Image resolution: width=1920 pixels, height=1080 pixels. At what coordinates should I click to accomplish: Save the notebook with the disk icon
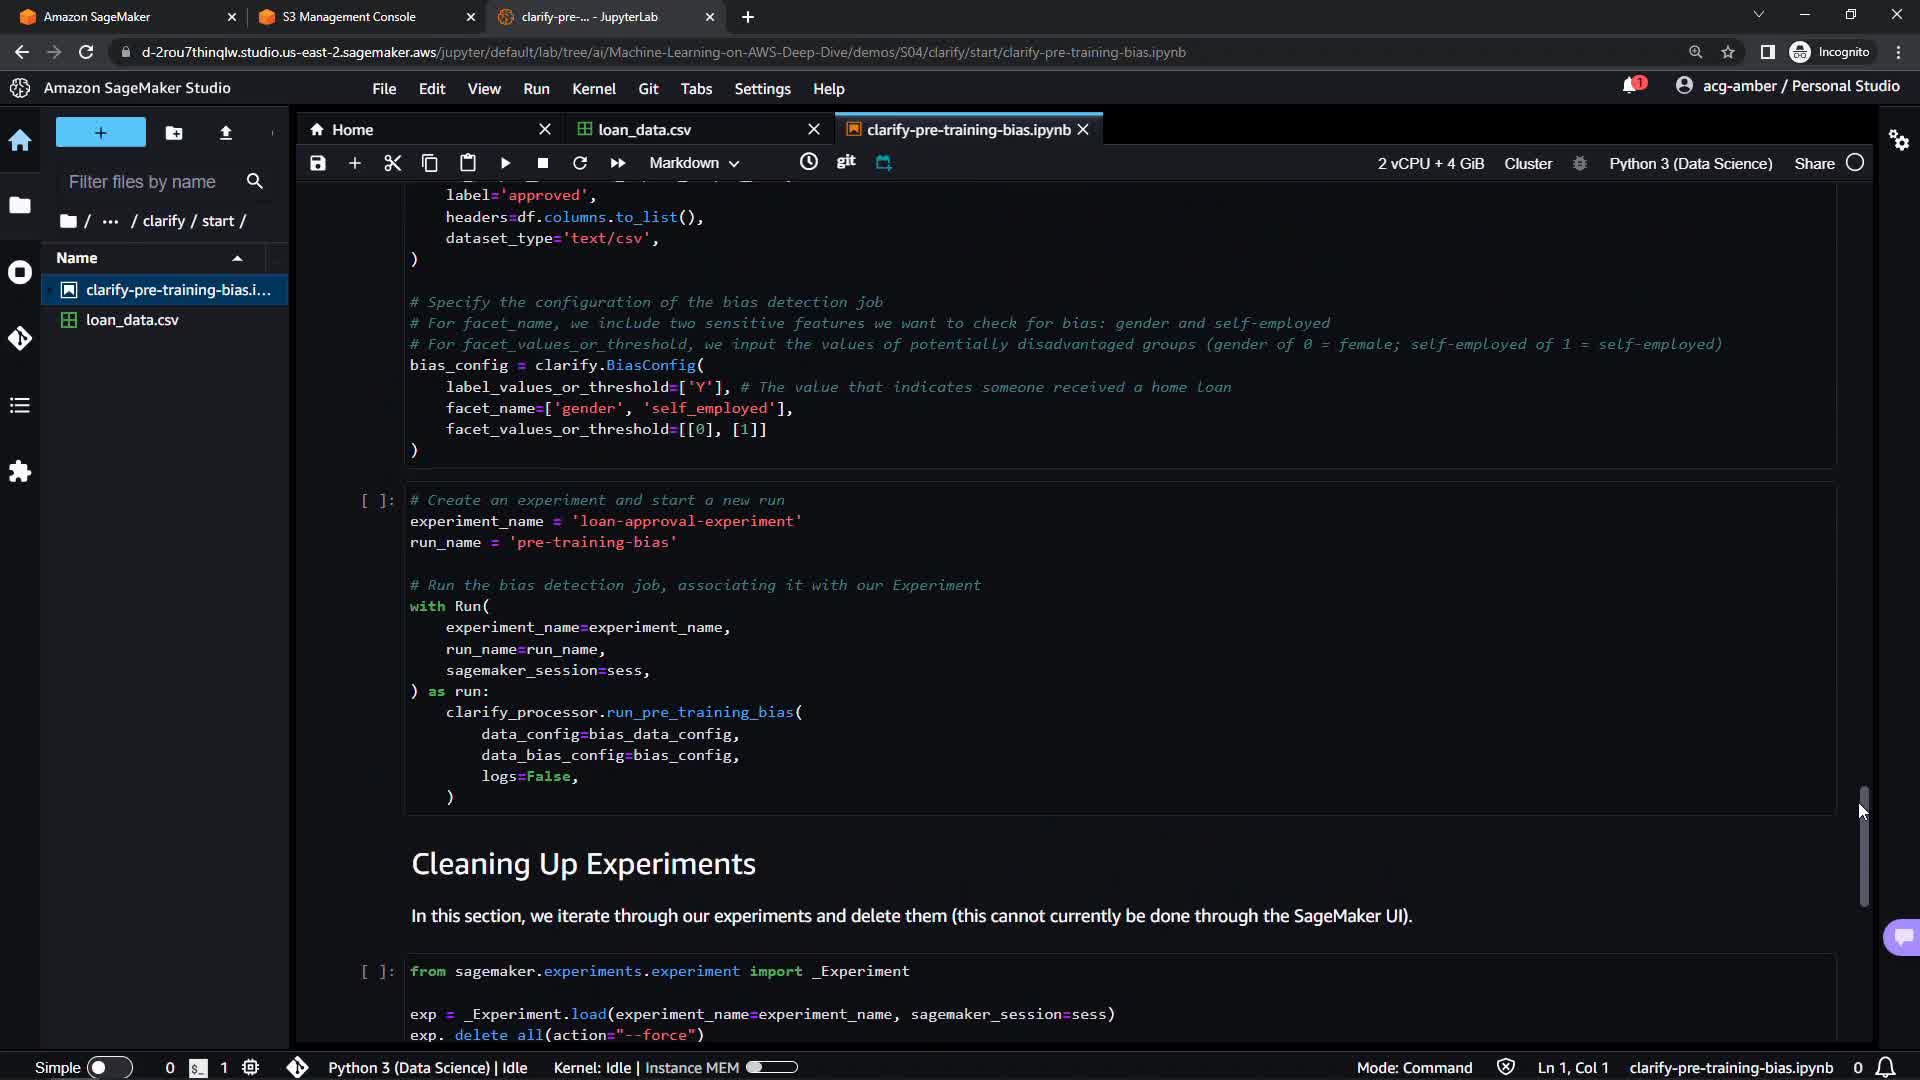(x=318, y=163)
